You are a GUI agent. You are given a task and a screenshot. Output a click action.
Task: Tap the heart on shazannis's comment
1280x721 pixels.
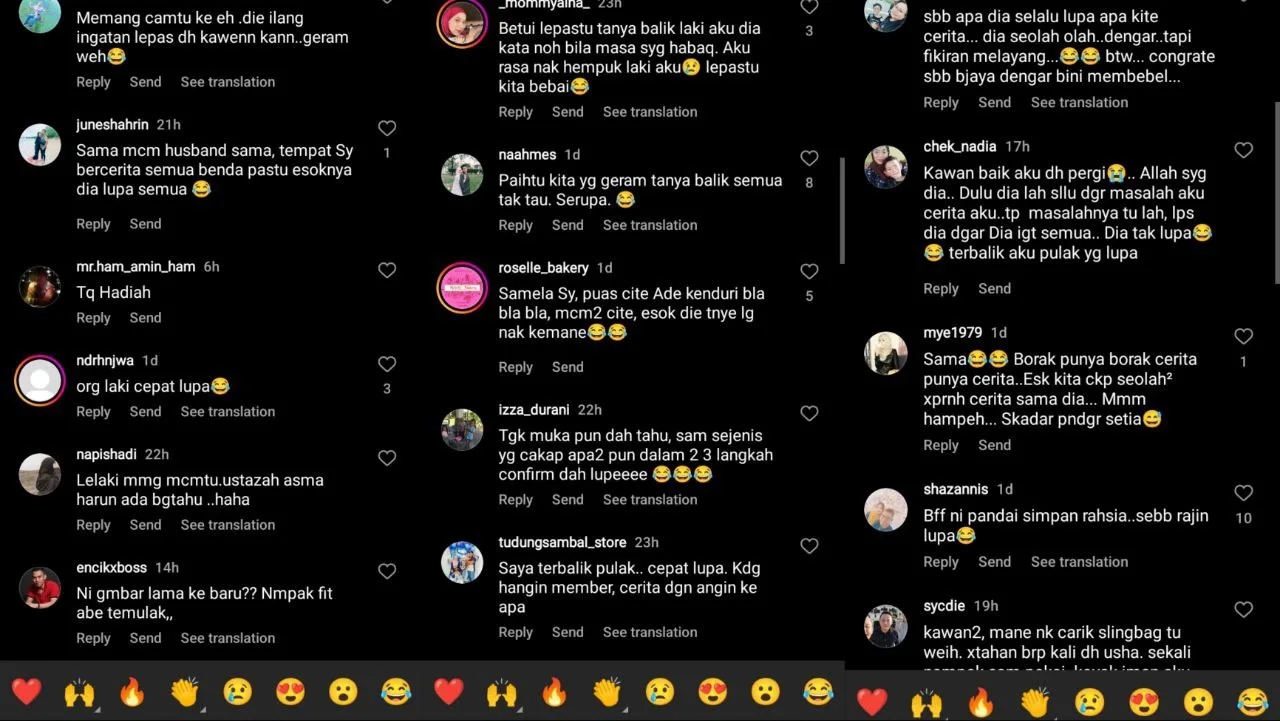point(1243,493)
